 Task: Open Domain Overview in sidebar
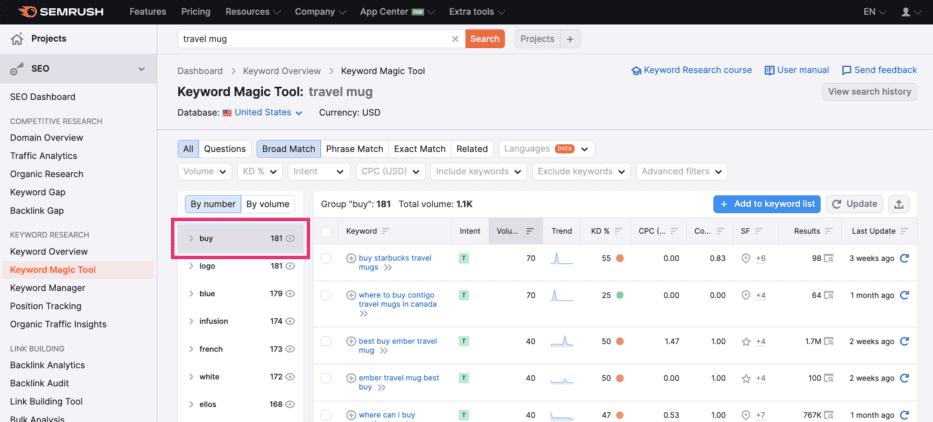point(46,138)
